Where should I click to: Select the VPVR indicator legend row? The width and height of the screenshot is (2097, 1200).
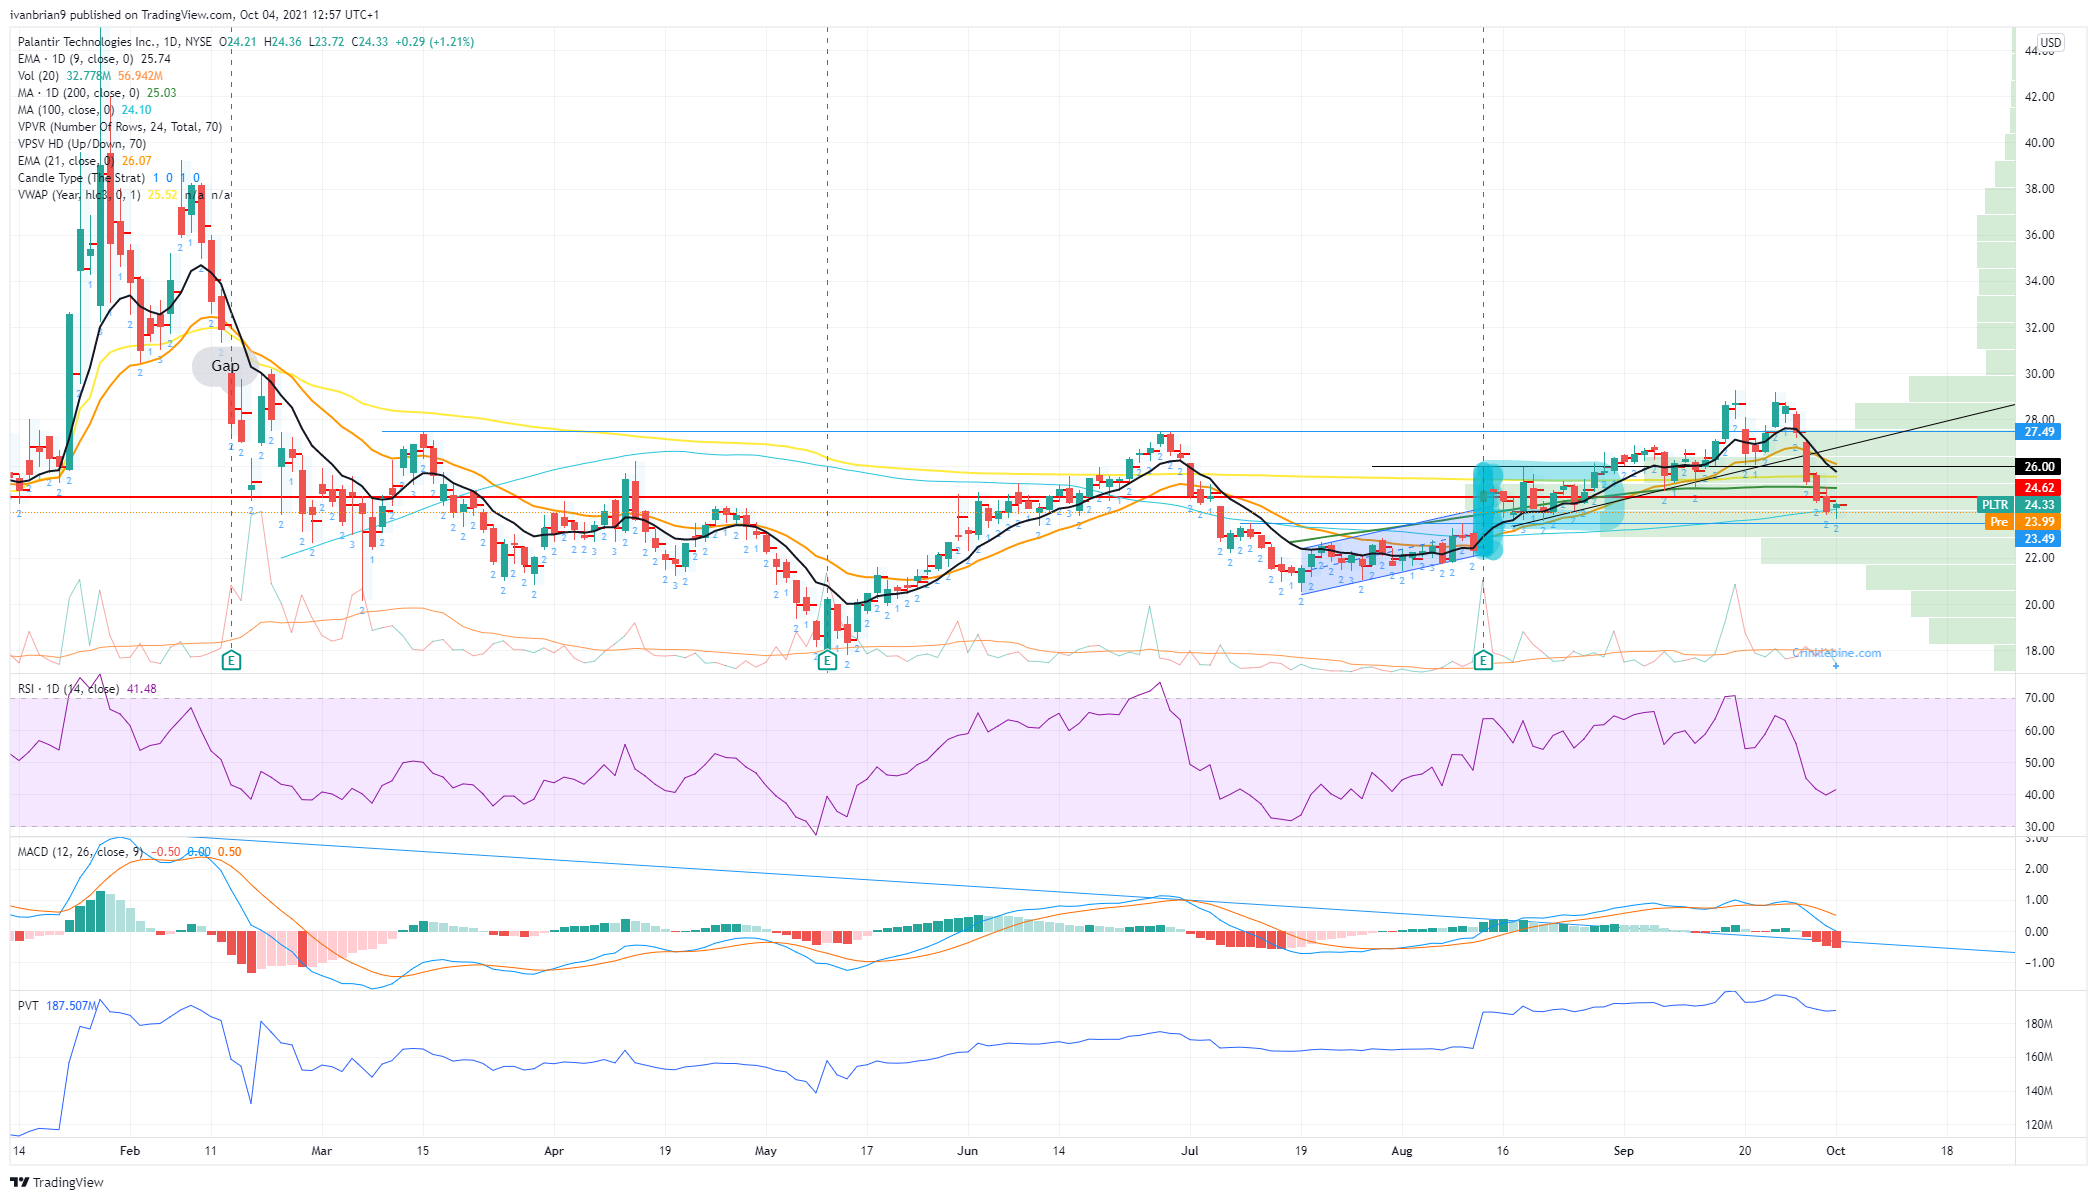(x=120, y=127)
